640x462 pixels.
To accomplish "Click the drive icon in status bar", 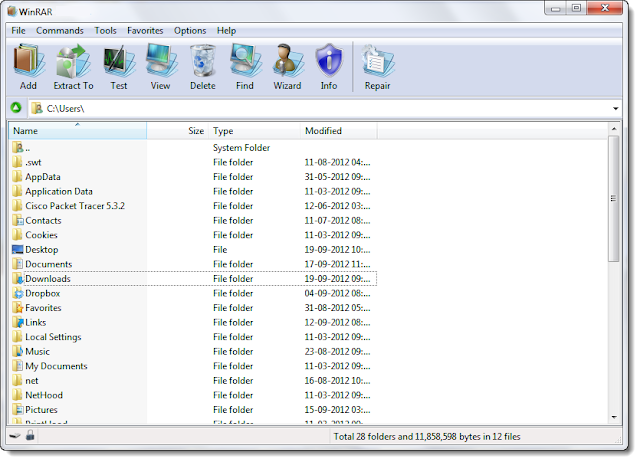I will click(x=15, y=436).
